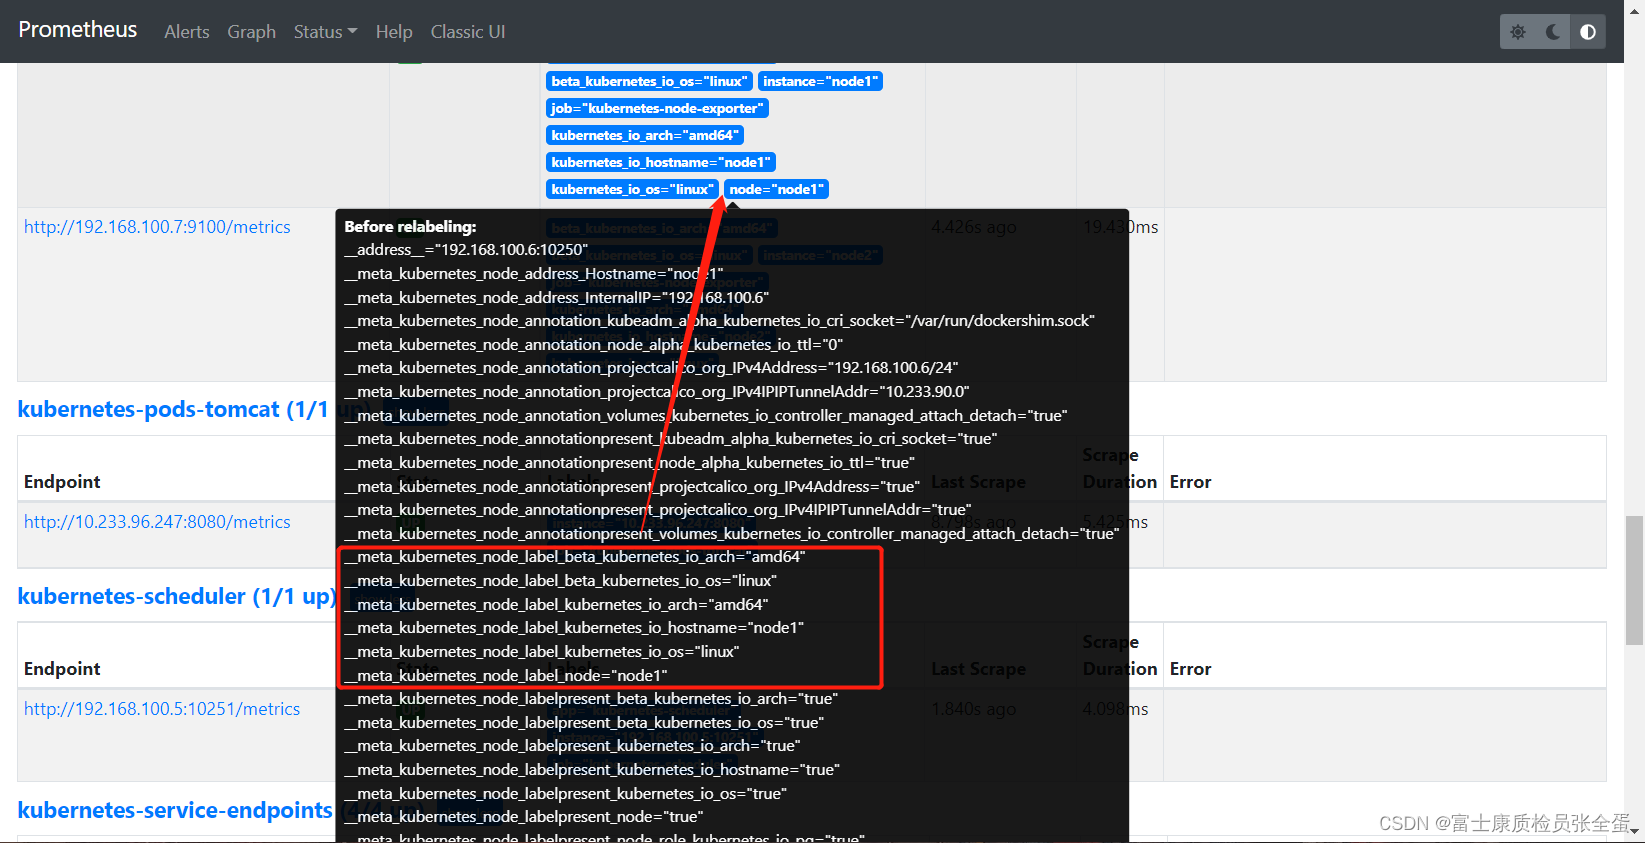
Task: Click Before relabeling tooltip heading
Action: click(410, 227)
